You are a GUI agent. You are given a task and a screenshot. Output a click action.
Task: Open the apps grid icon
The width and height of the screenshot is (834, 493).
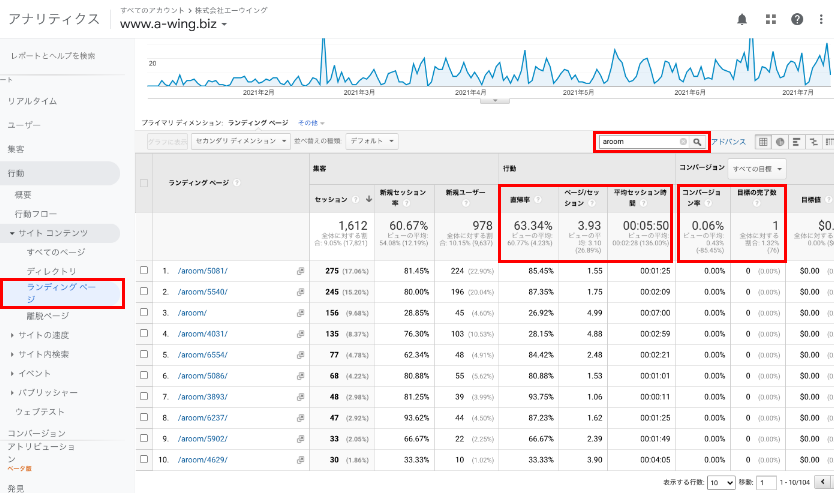[x=770, y=19]
